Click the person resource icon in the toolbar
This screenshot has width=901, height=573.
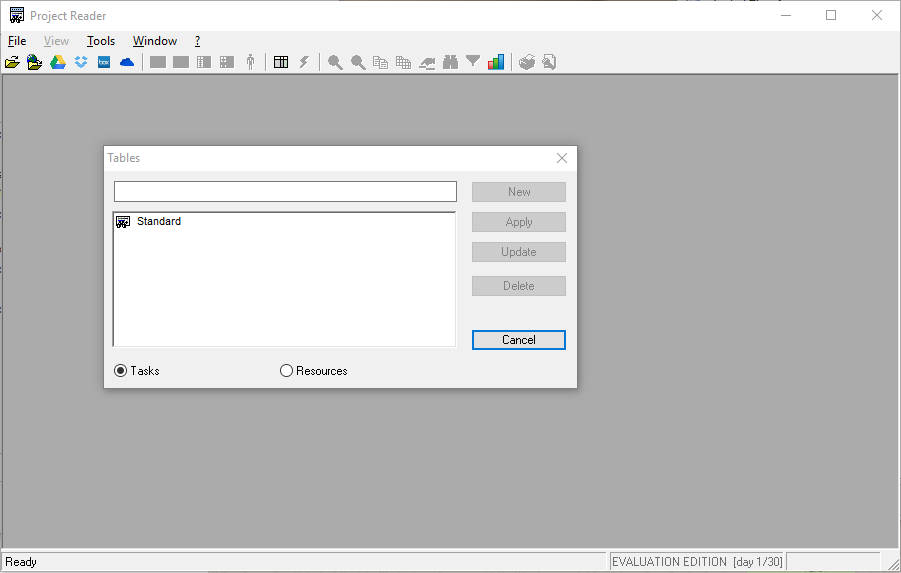[250, 62]
